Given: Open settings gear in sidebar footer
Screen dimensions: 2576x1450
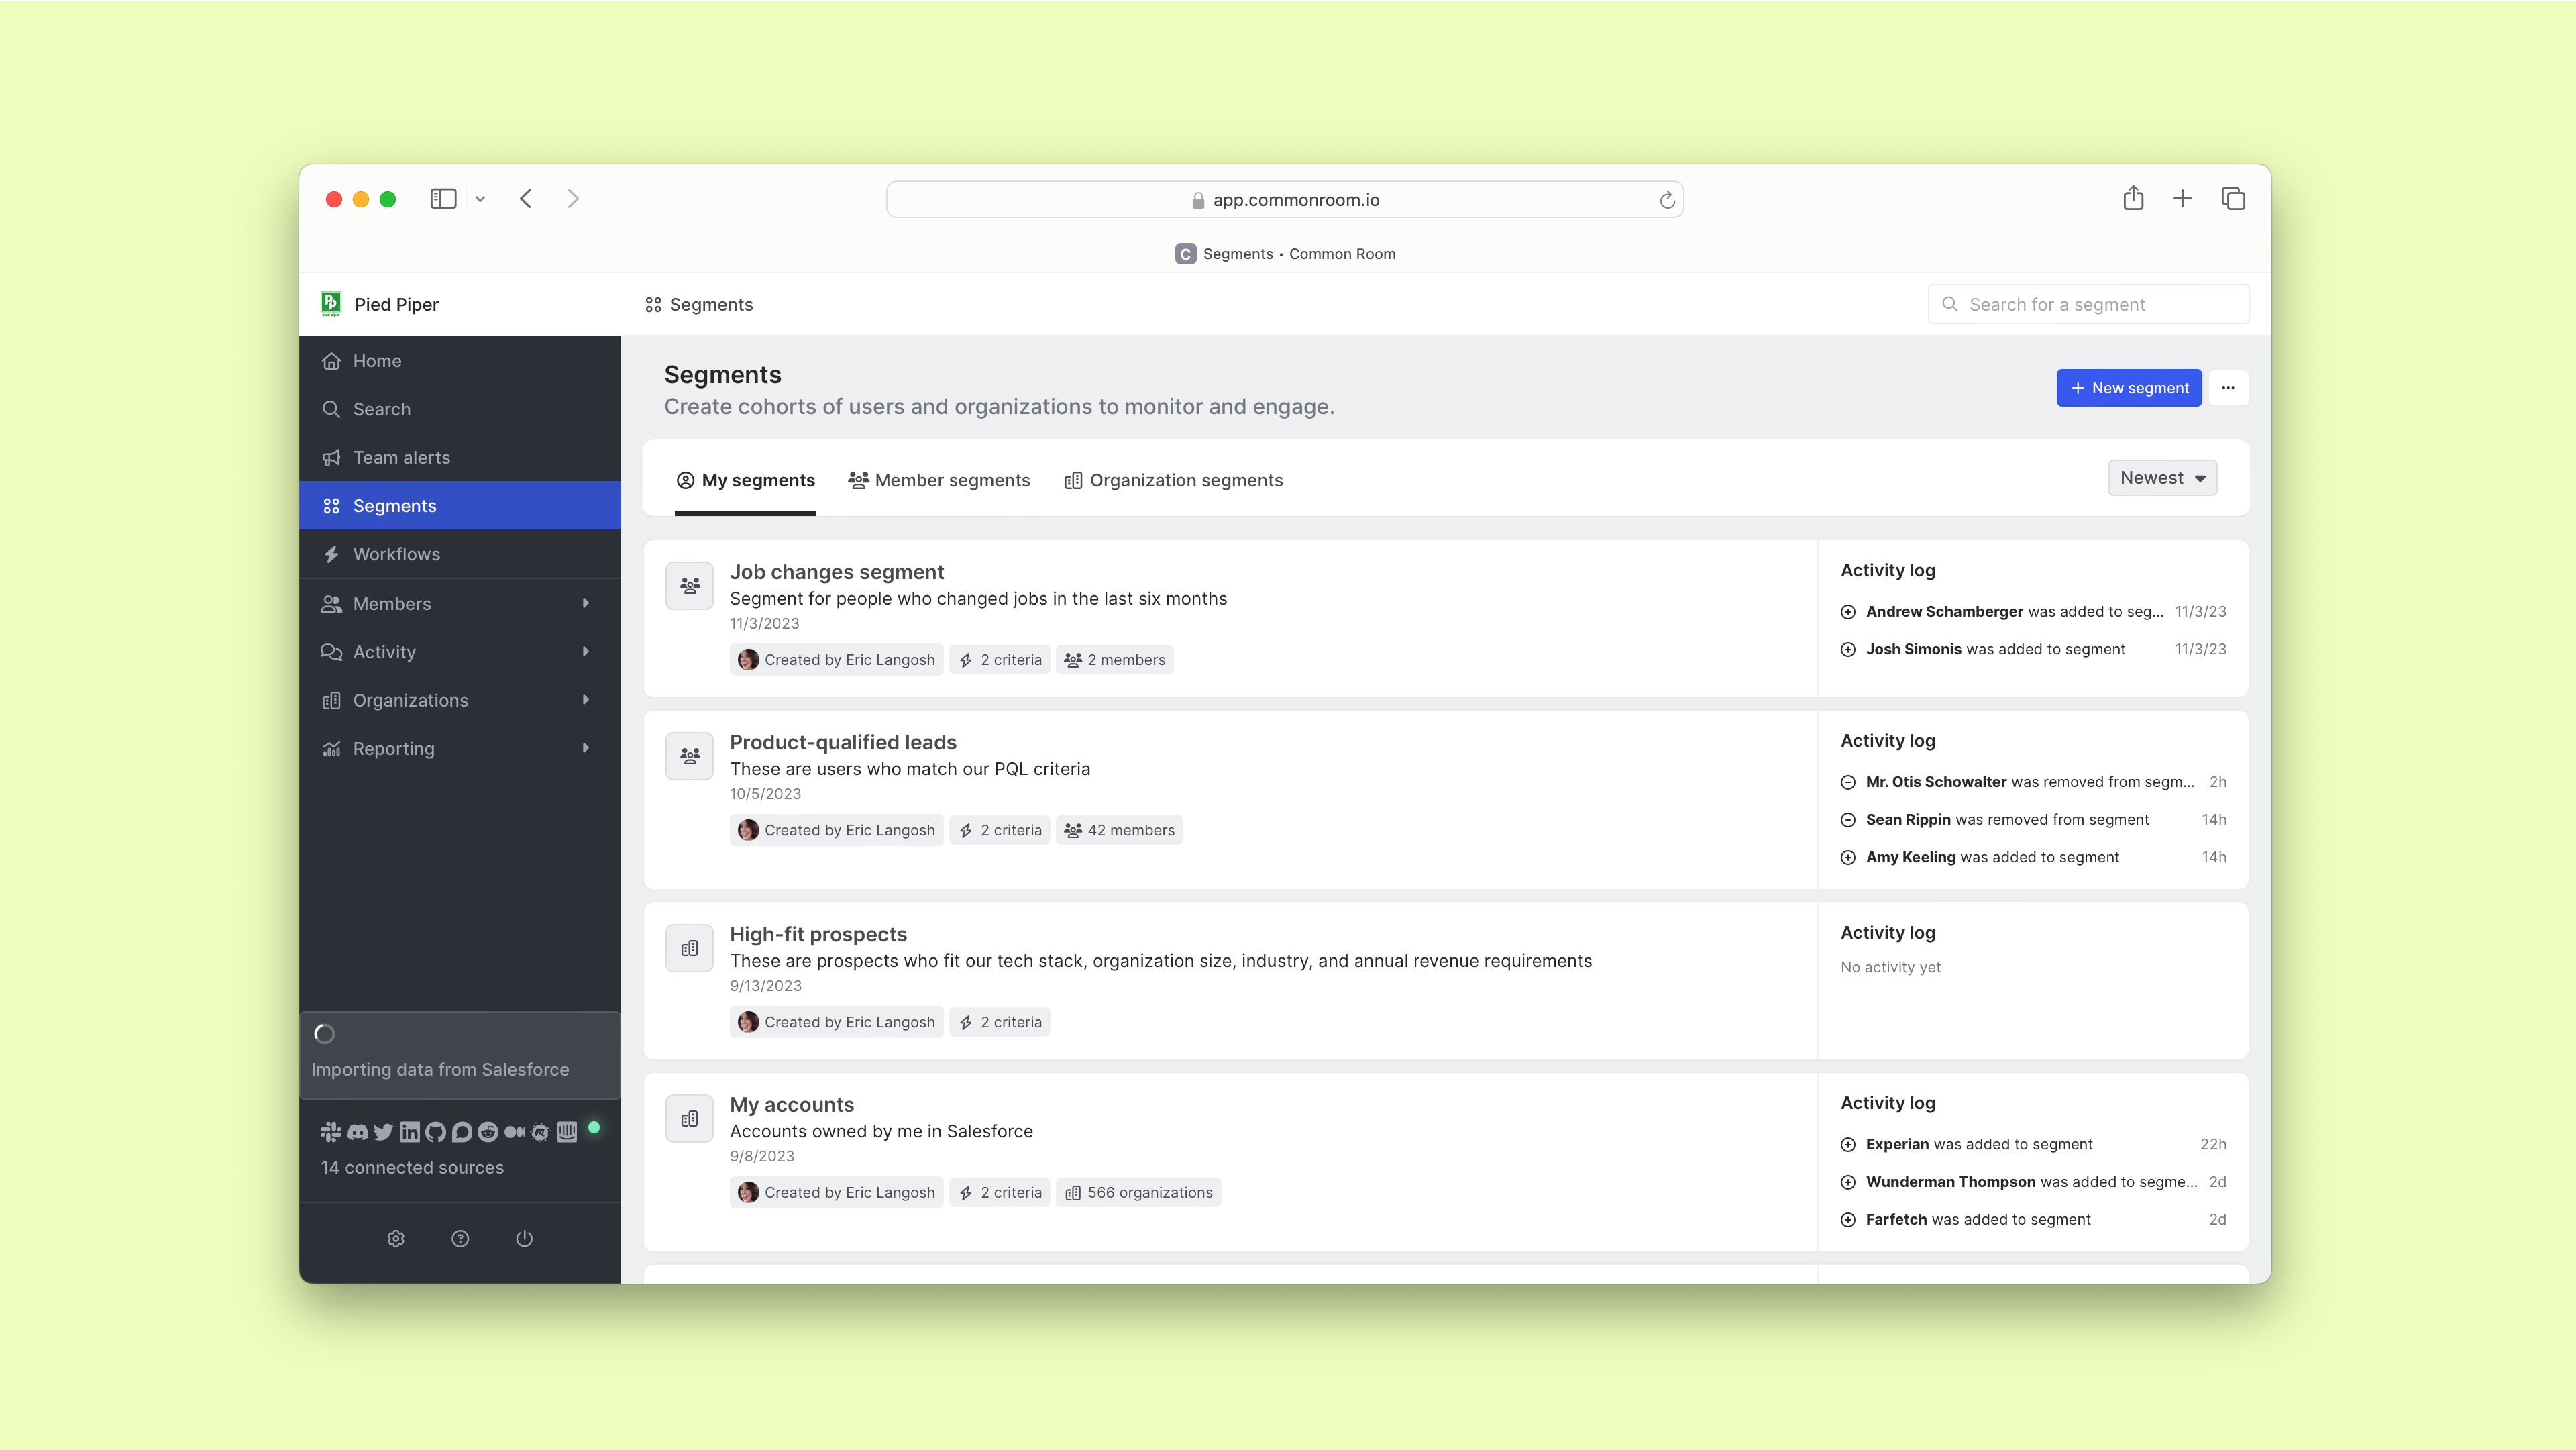Looking at the screenshot, I should (x=396, y=1238).
